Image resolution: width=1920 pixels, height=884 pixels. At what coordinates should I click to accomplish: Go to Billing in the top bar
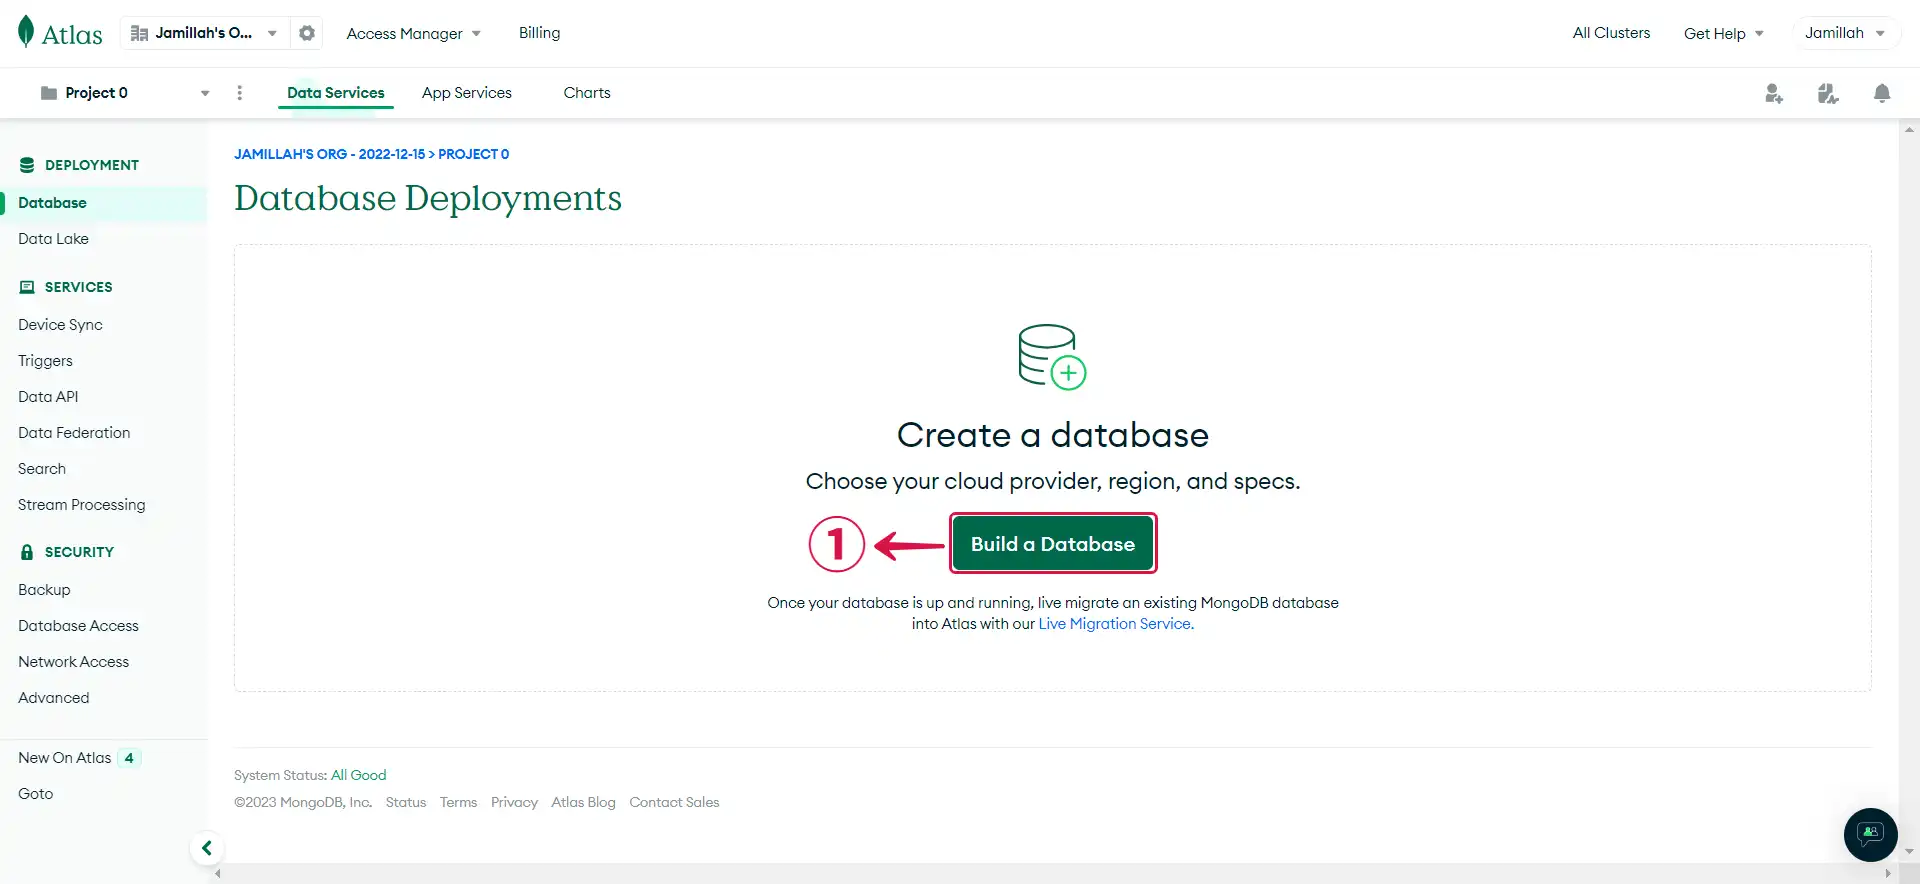pos(539,33)
